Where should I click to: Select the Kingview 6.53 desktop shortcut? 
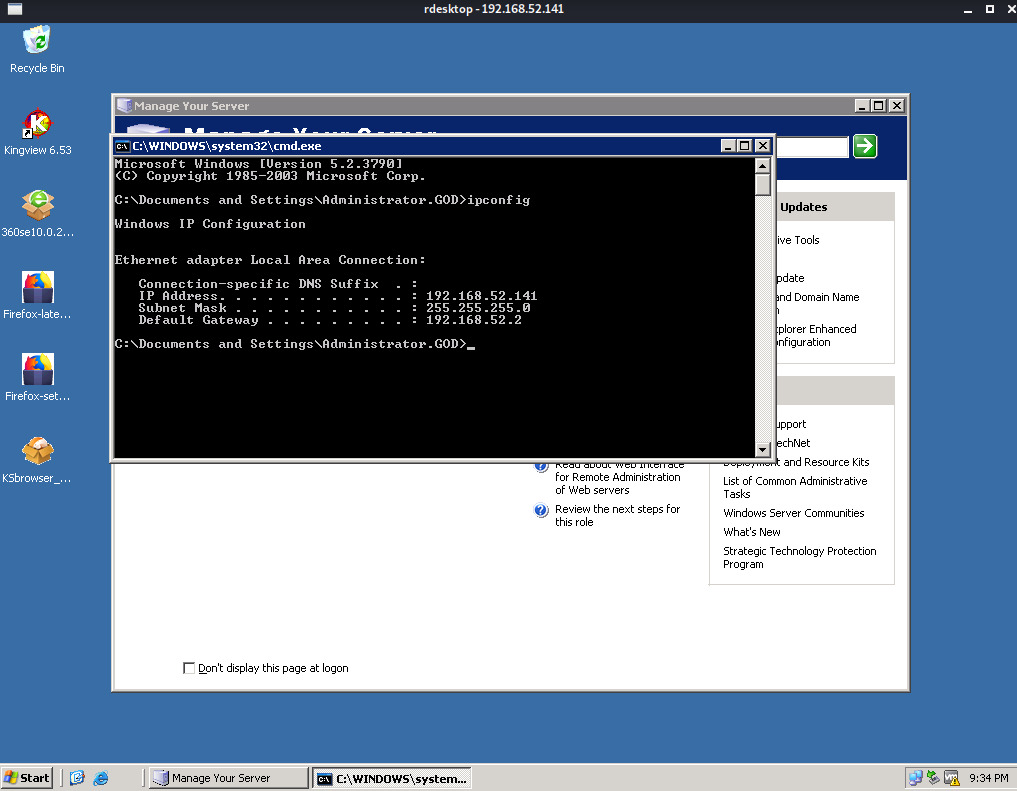[37, 125]
